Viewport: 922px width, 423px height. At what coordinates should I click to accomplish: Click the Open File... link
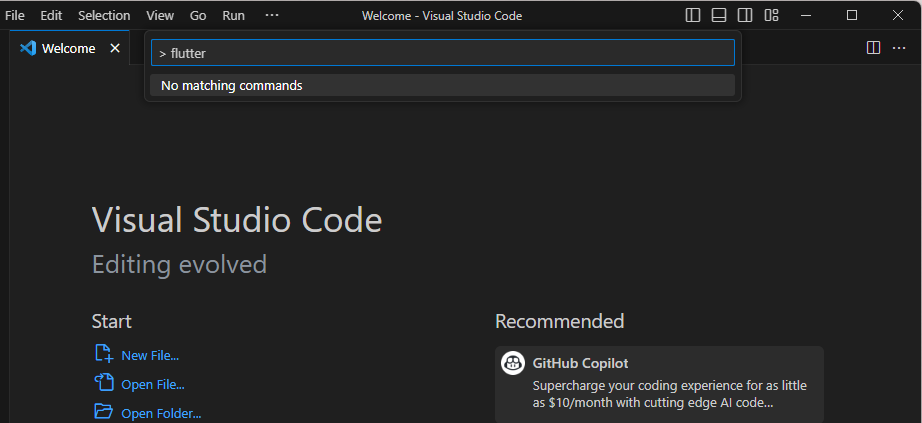tap(153, 385)
